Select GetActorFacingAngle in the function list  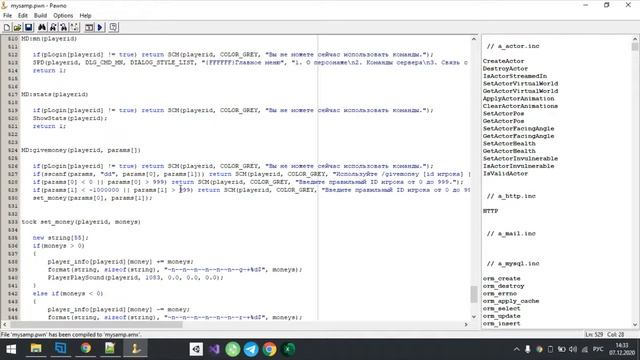[518, 136]
